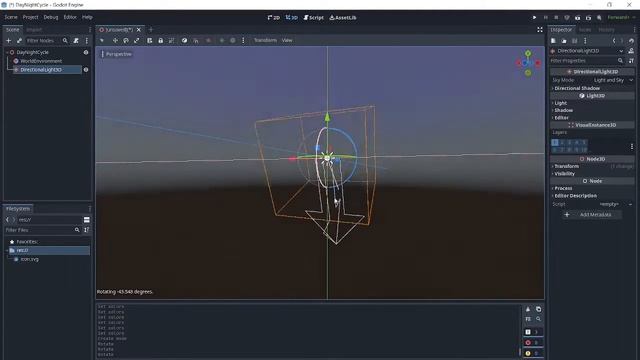The height and width of the screenshot is (360, 640).
Task: Expand the Visibility section
Action: (x=564, y=174)
